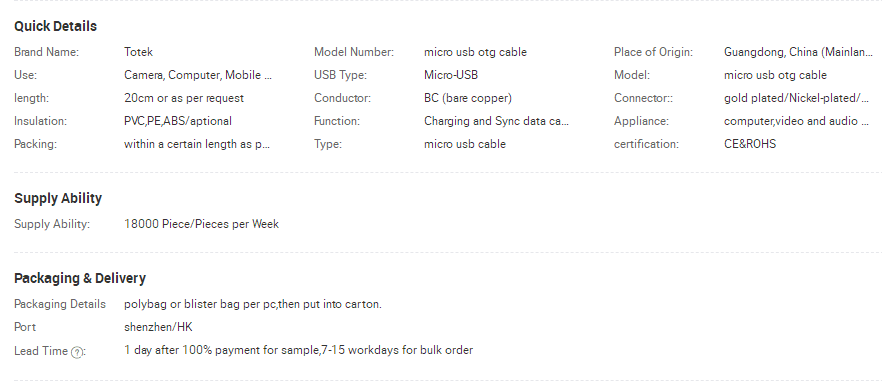882x383 pixels.
Task: Select the Quick Details heading
Action: 55,26
